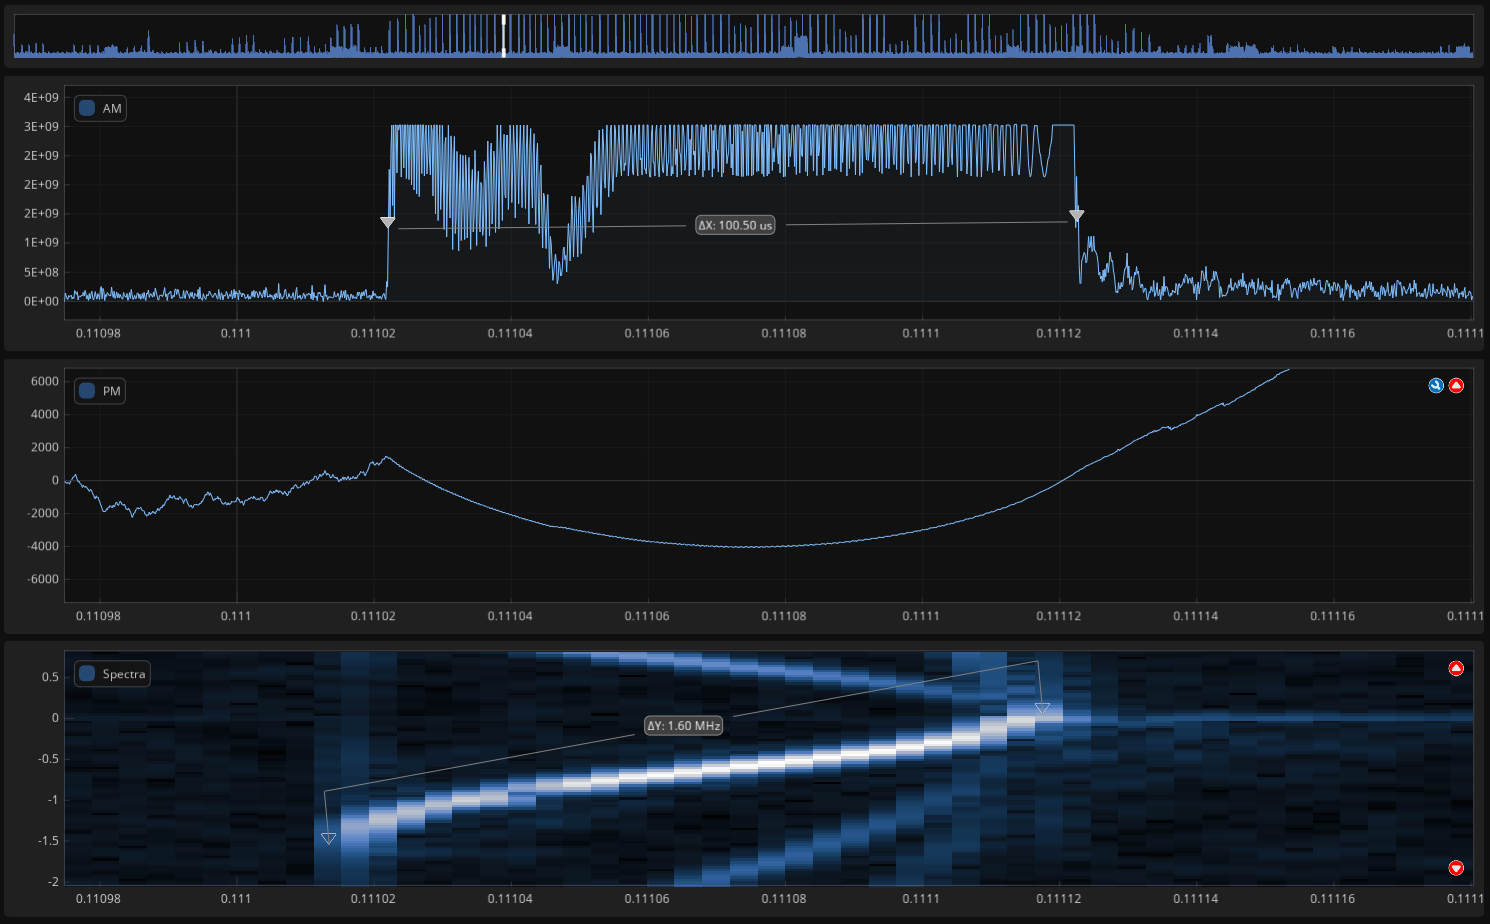Click the red down-arrow icon in the Spectra plot
This screenshot has height=924, width=1490.
point(1456,868)
